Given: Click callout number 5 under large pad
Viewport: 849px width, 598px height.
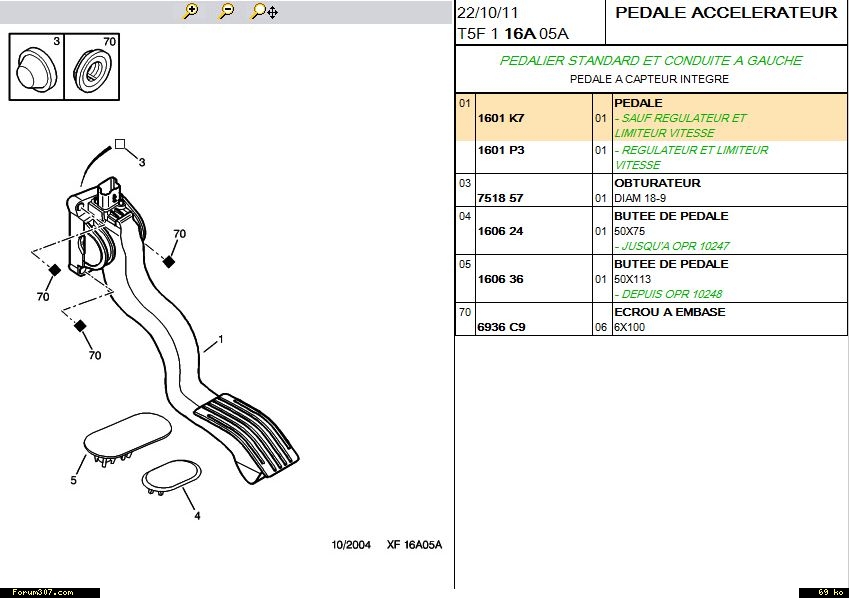Looking at the screenshot, I should (73, 481).
